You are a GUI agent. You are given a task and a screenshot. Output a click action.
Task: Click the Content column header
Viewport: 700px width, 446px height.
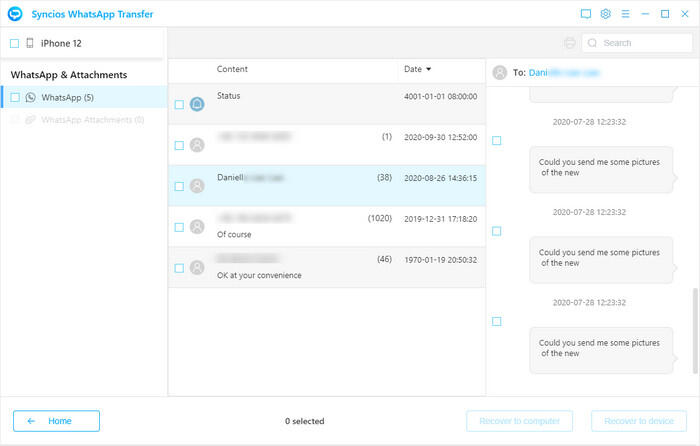[x=232, y=70]
